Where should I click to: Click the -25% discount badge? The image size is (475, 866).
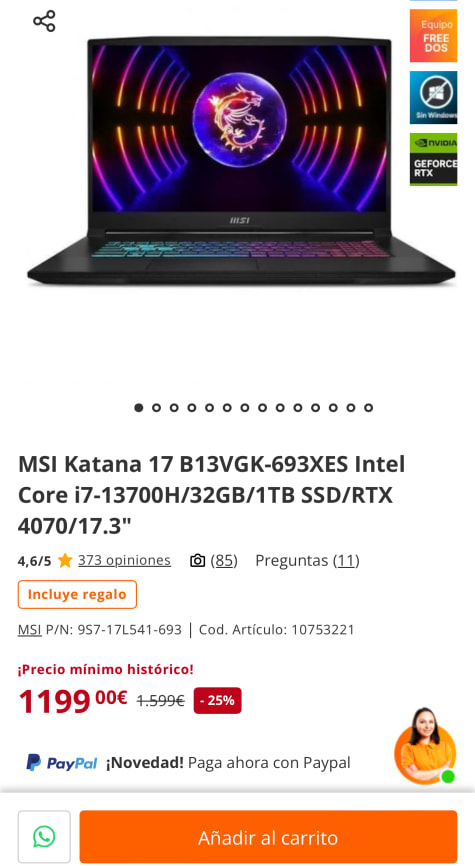tap(217, 700)
